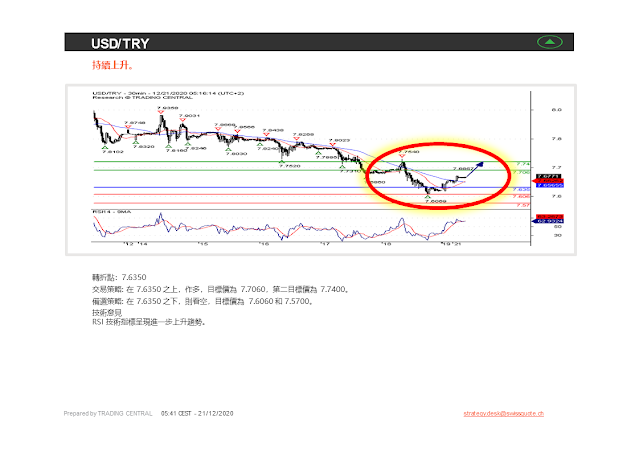Select the RSI 技術指標 comment sentence

click(x=149, y=322)
